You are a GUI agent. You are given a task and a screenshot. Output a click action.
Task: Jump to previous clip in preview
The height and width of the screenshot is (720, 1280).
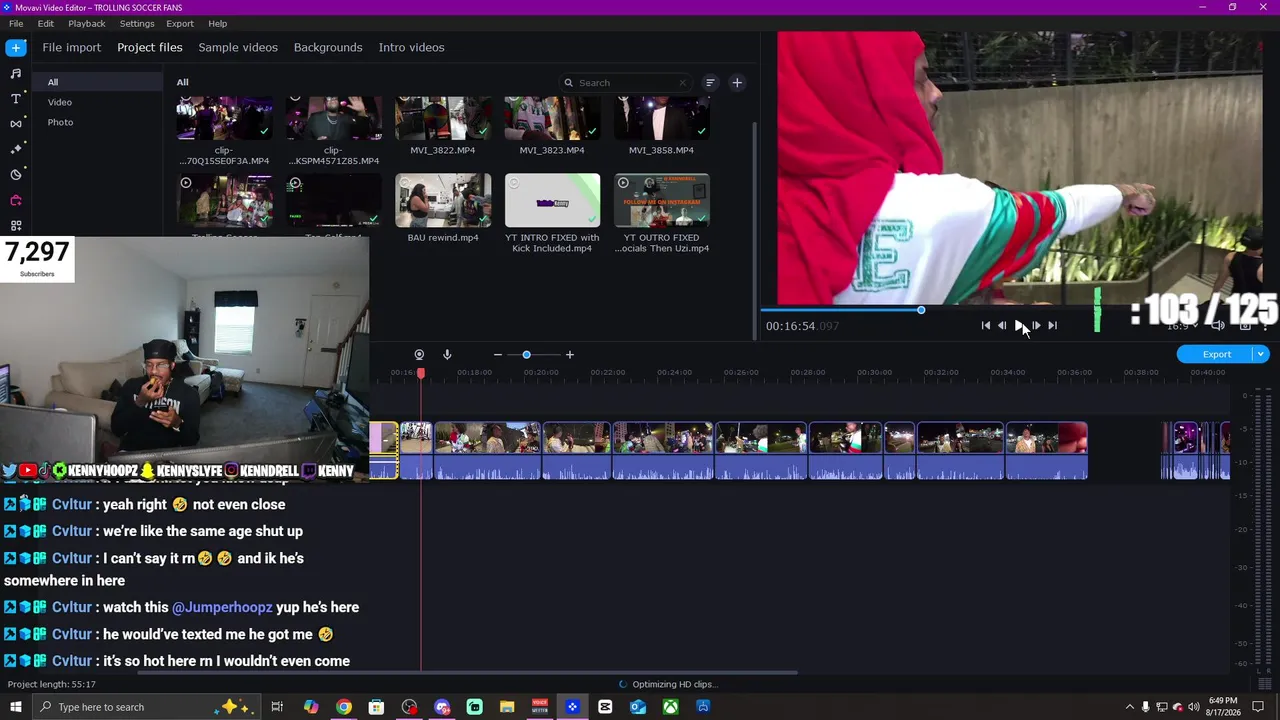986,325
